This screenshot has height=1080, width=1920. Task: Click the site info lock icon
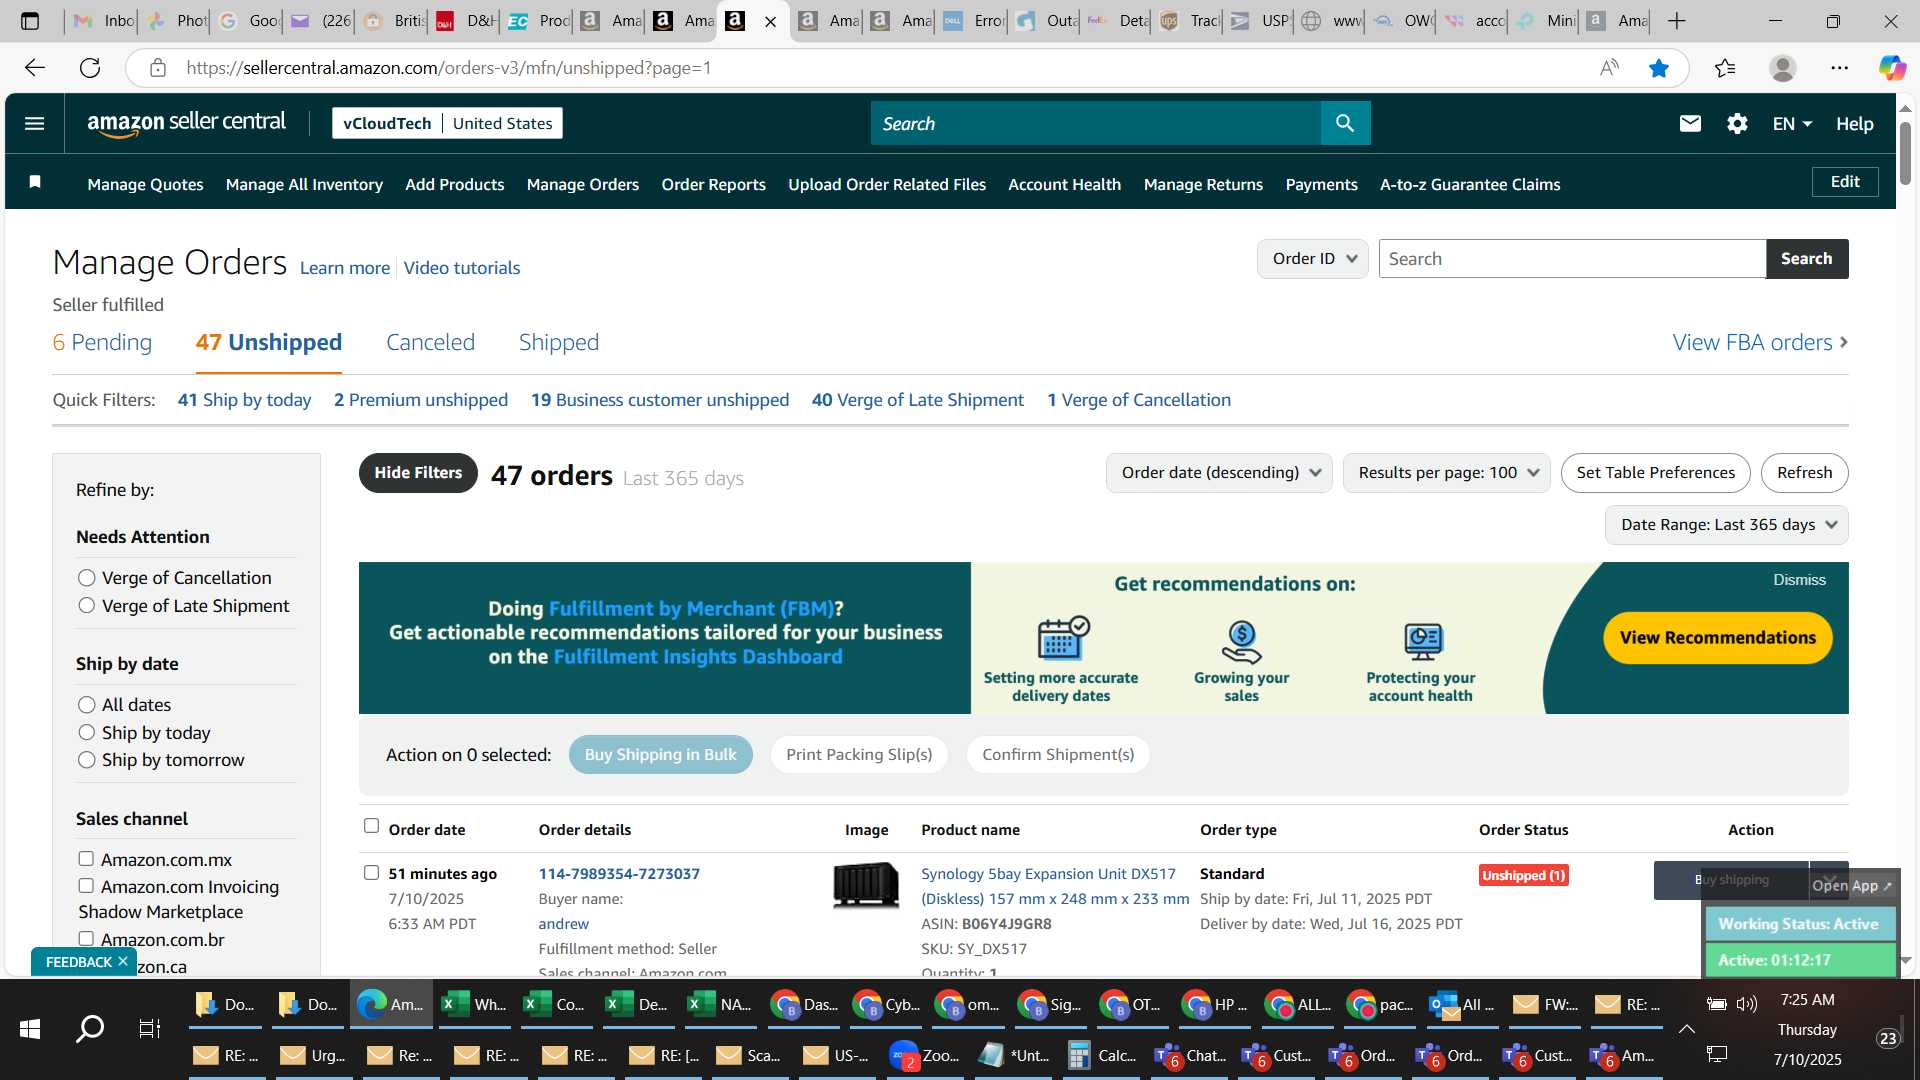(157, 68)
